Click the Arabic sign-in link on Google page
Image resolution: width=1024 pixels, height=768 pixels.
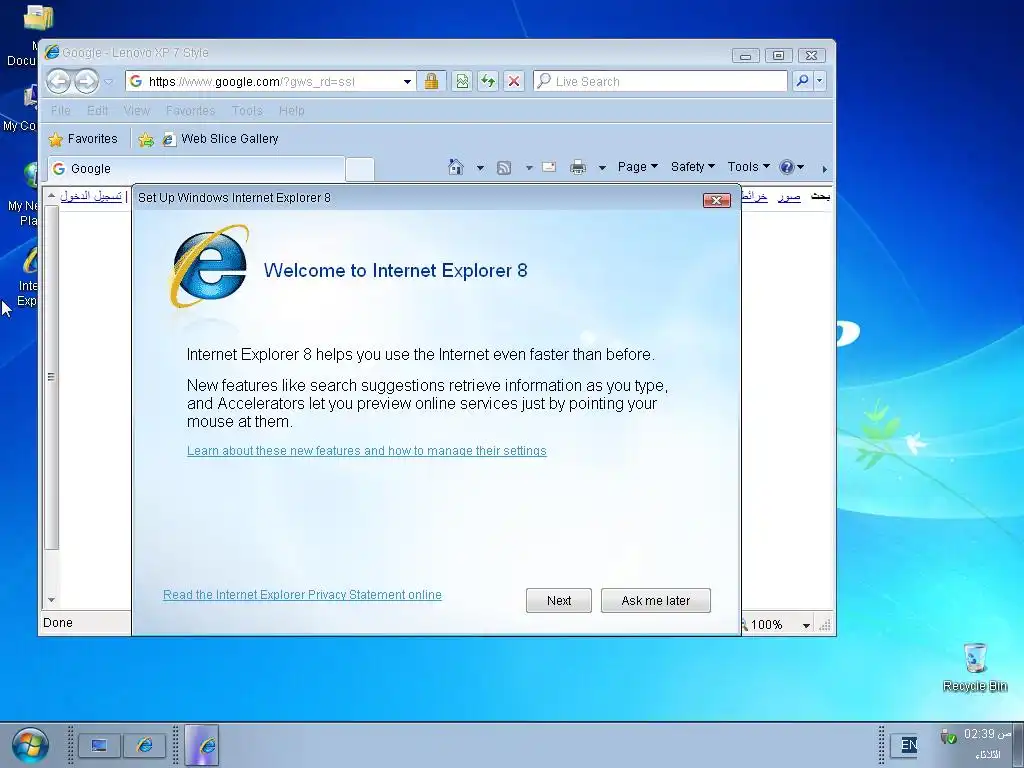pos(91,196)
